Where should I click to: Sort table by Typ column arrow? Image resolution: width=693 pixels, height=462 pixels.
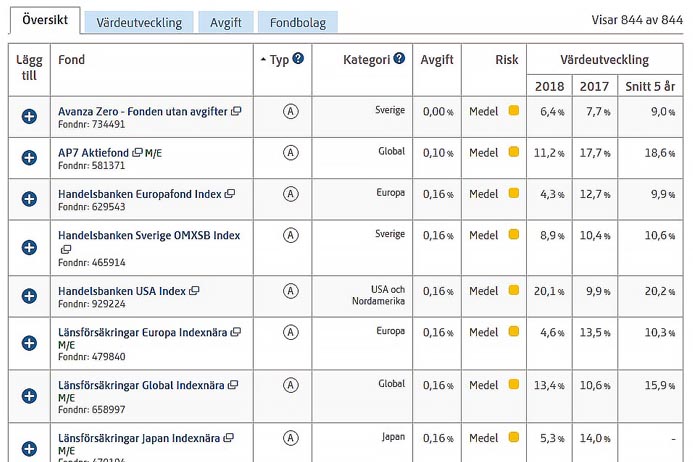pyautogui.click(x=263, y=59)
